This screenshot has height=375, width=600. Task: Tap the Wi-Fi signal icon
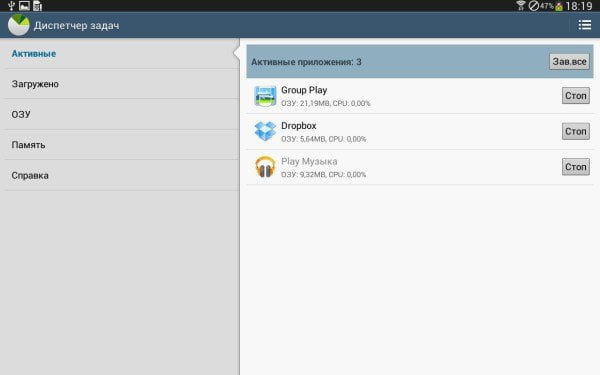pyautogui.click(x=520, y=5)
